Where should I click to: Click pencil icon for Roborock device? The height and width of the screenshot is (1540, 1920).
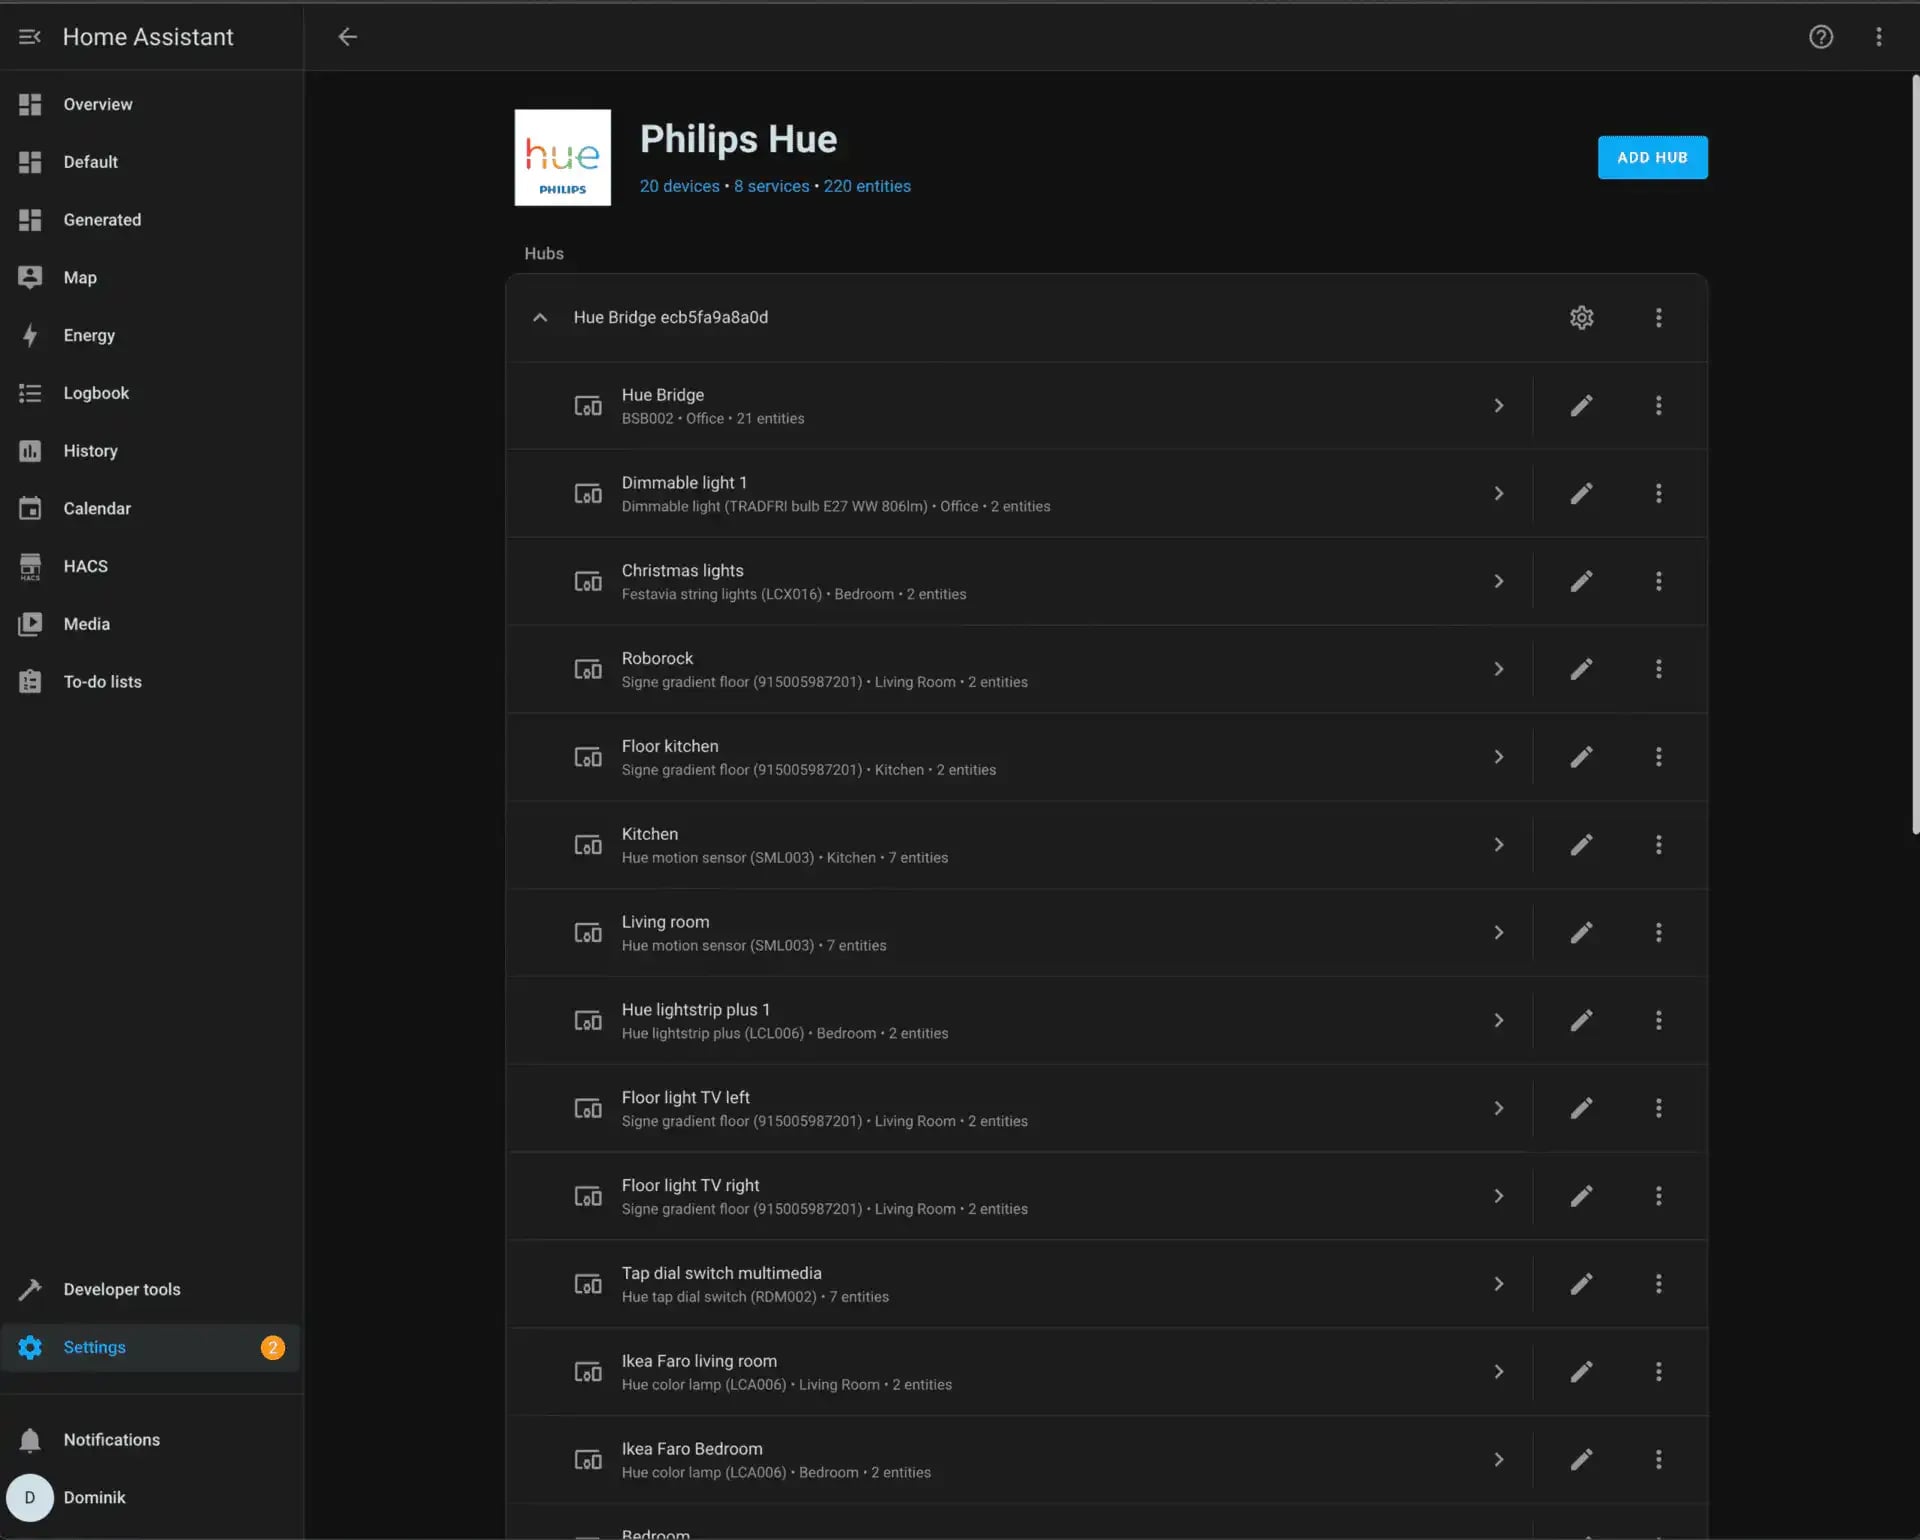[x=1581, y=669]
